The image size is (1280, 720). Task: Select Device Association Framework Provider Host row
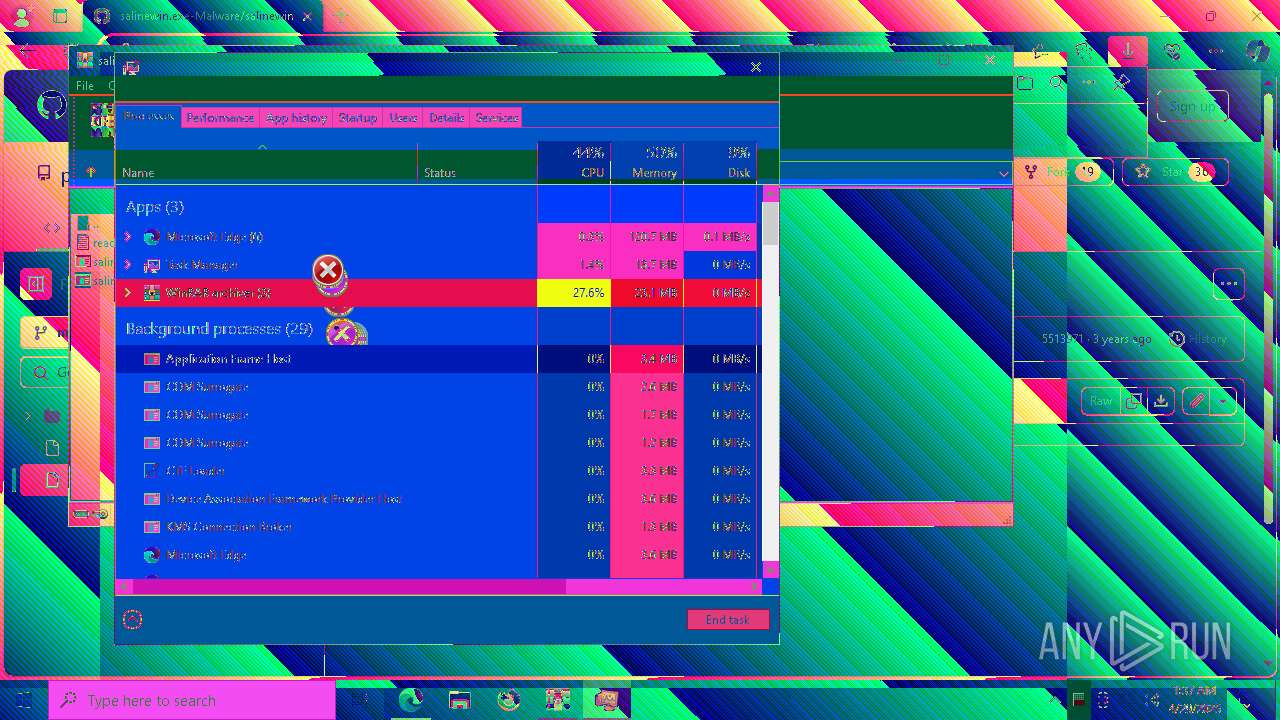pyautogui.click(x=438, y=499)
